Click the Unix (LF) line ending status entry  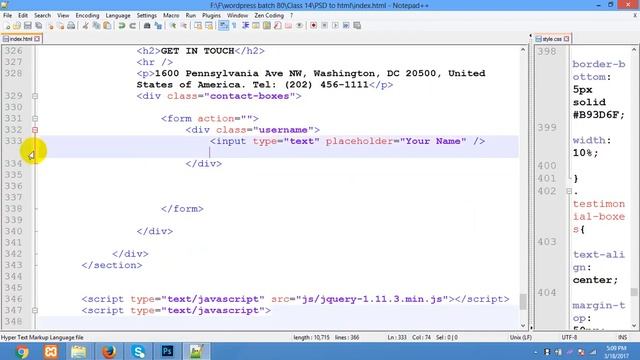(x=520, y=338)
